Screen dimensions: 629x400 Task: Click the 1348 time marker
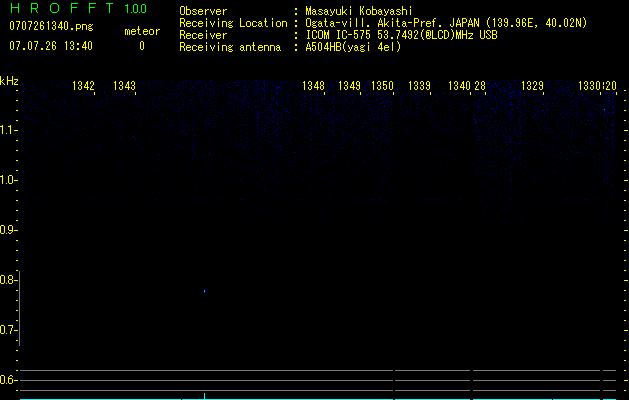(313, 86)
